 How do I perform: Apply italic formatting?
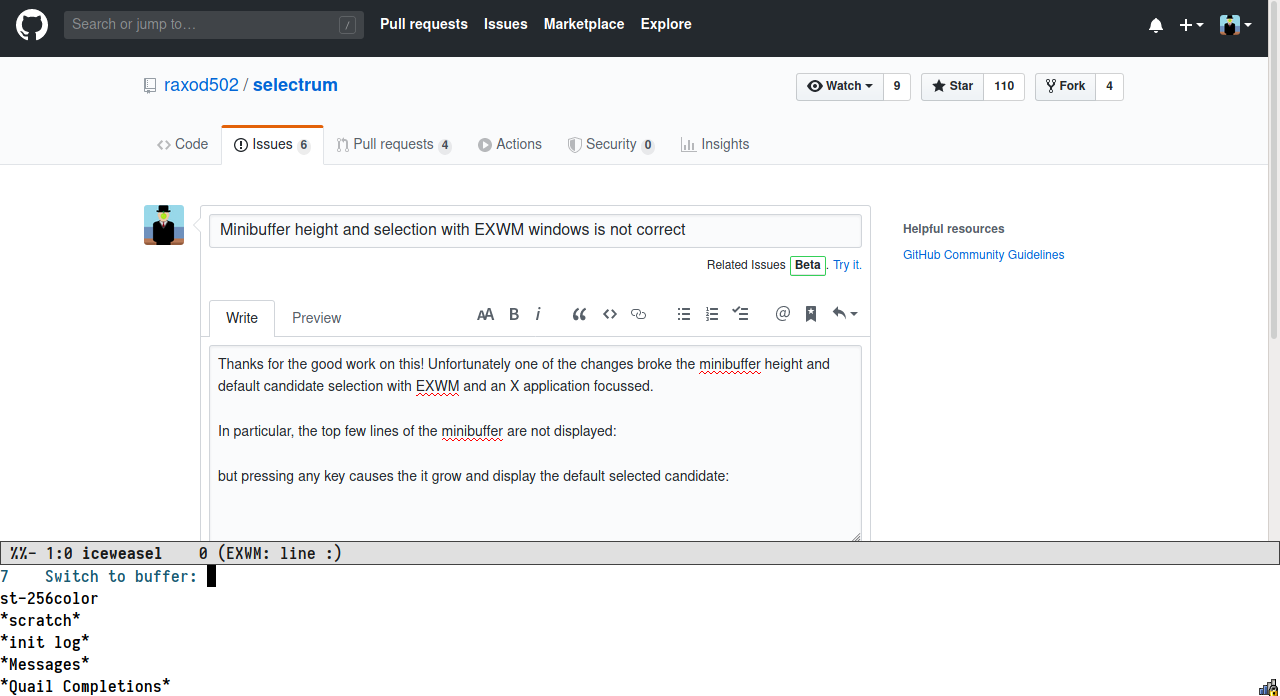(538, 314)
